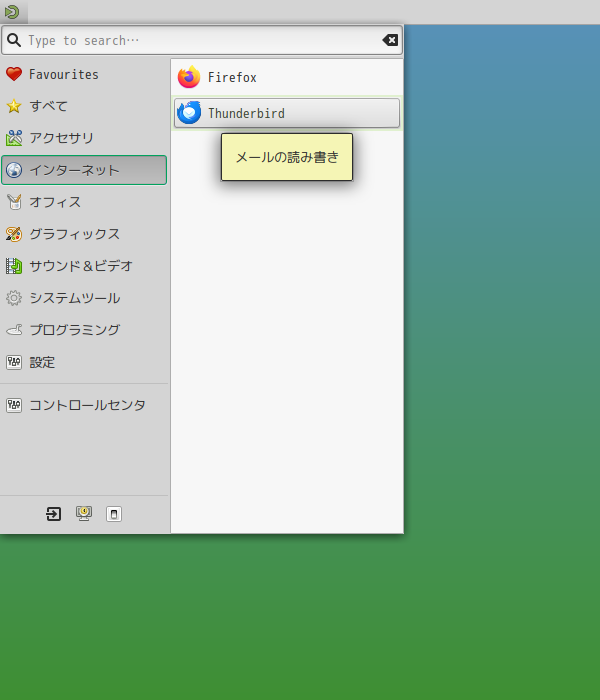Click the scissors アクセサリ icon
Image resolution: width=600 pixels, height=700 pixels.
pyautogui.click(x=14, y=138)
